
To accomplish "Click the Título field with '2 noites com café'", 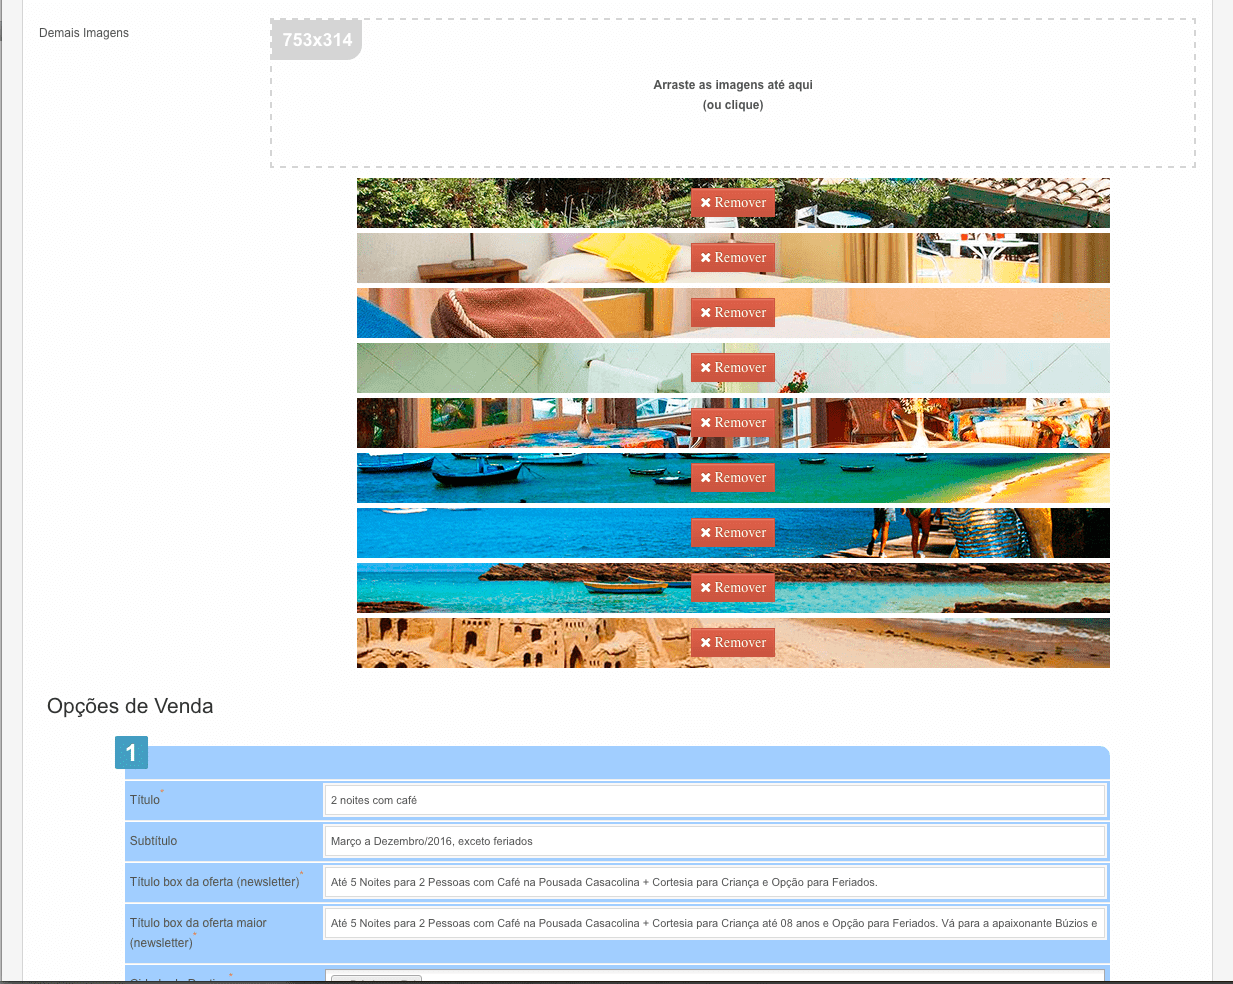I will click(714, 800).
